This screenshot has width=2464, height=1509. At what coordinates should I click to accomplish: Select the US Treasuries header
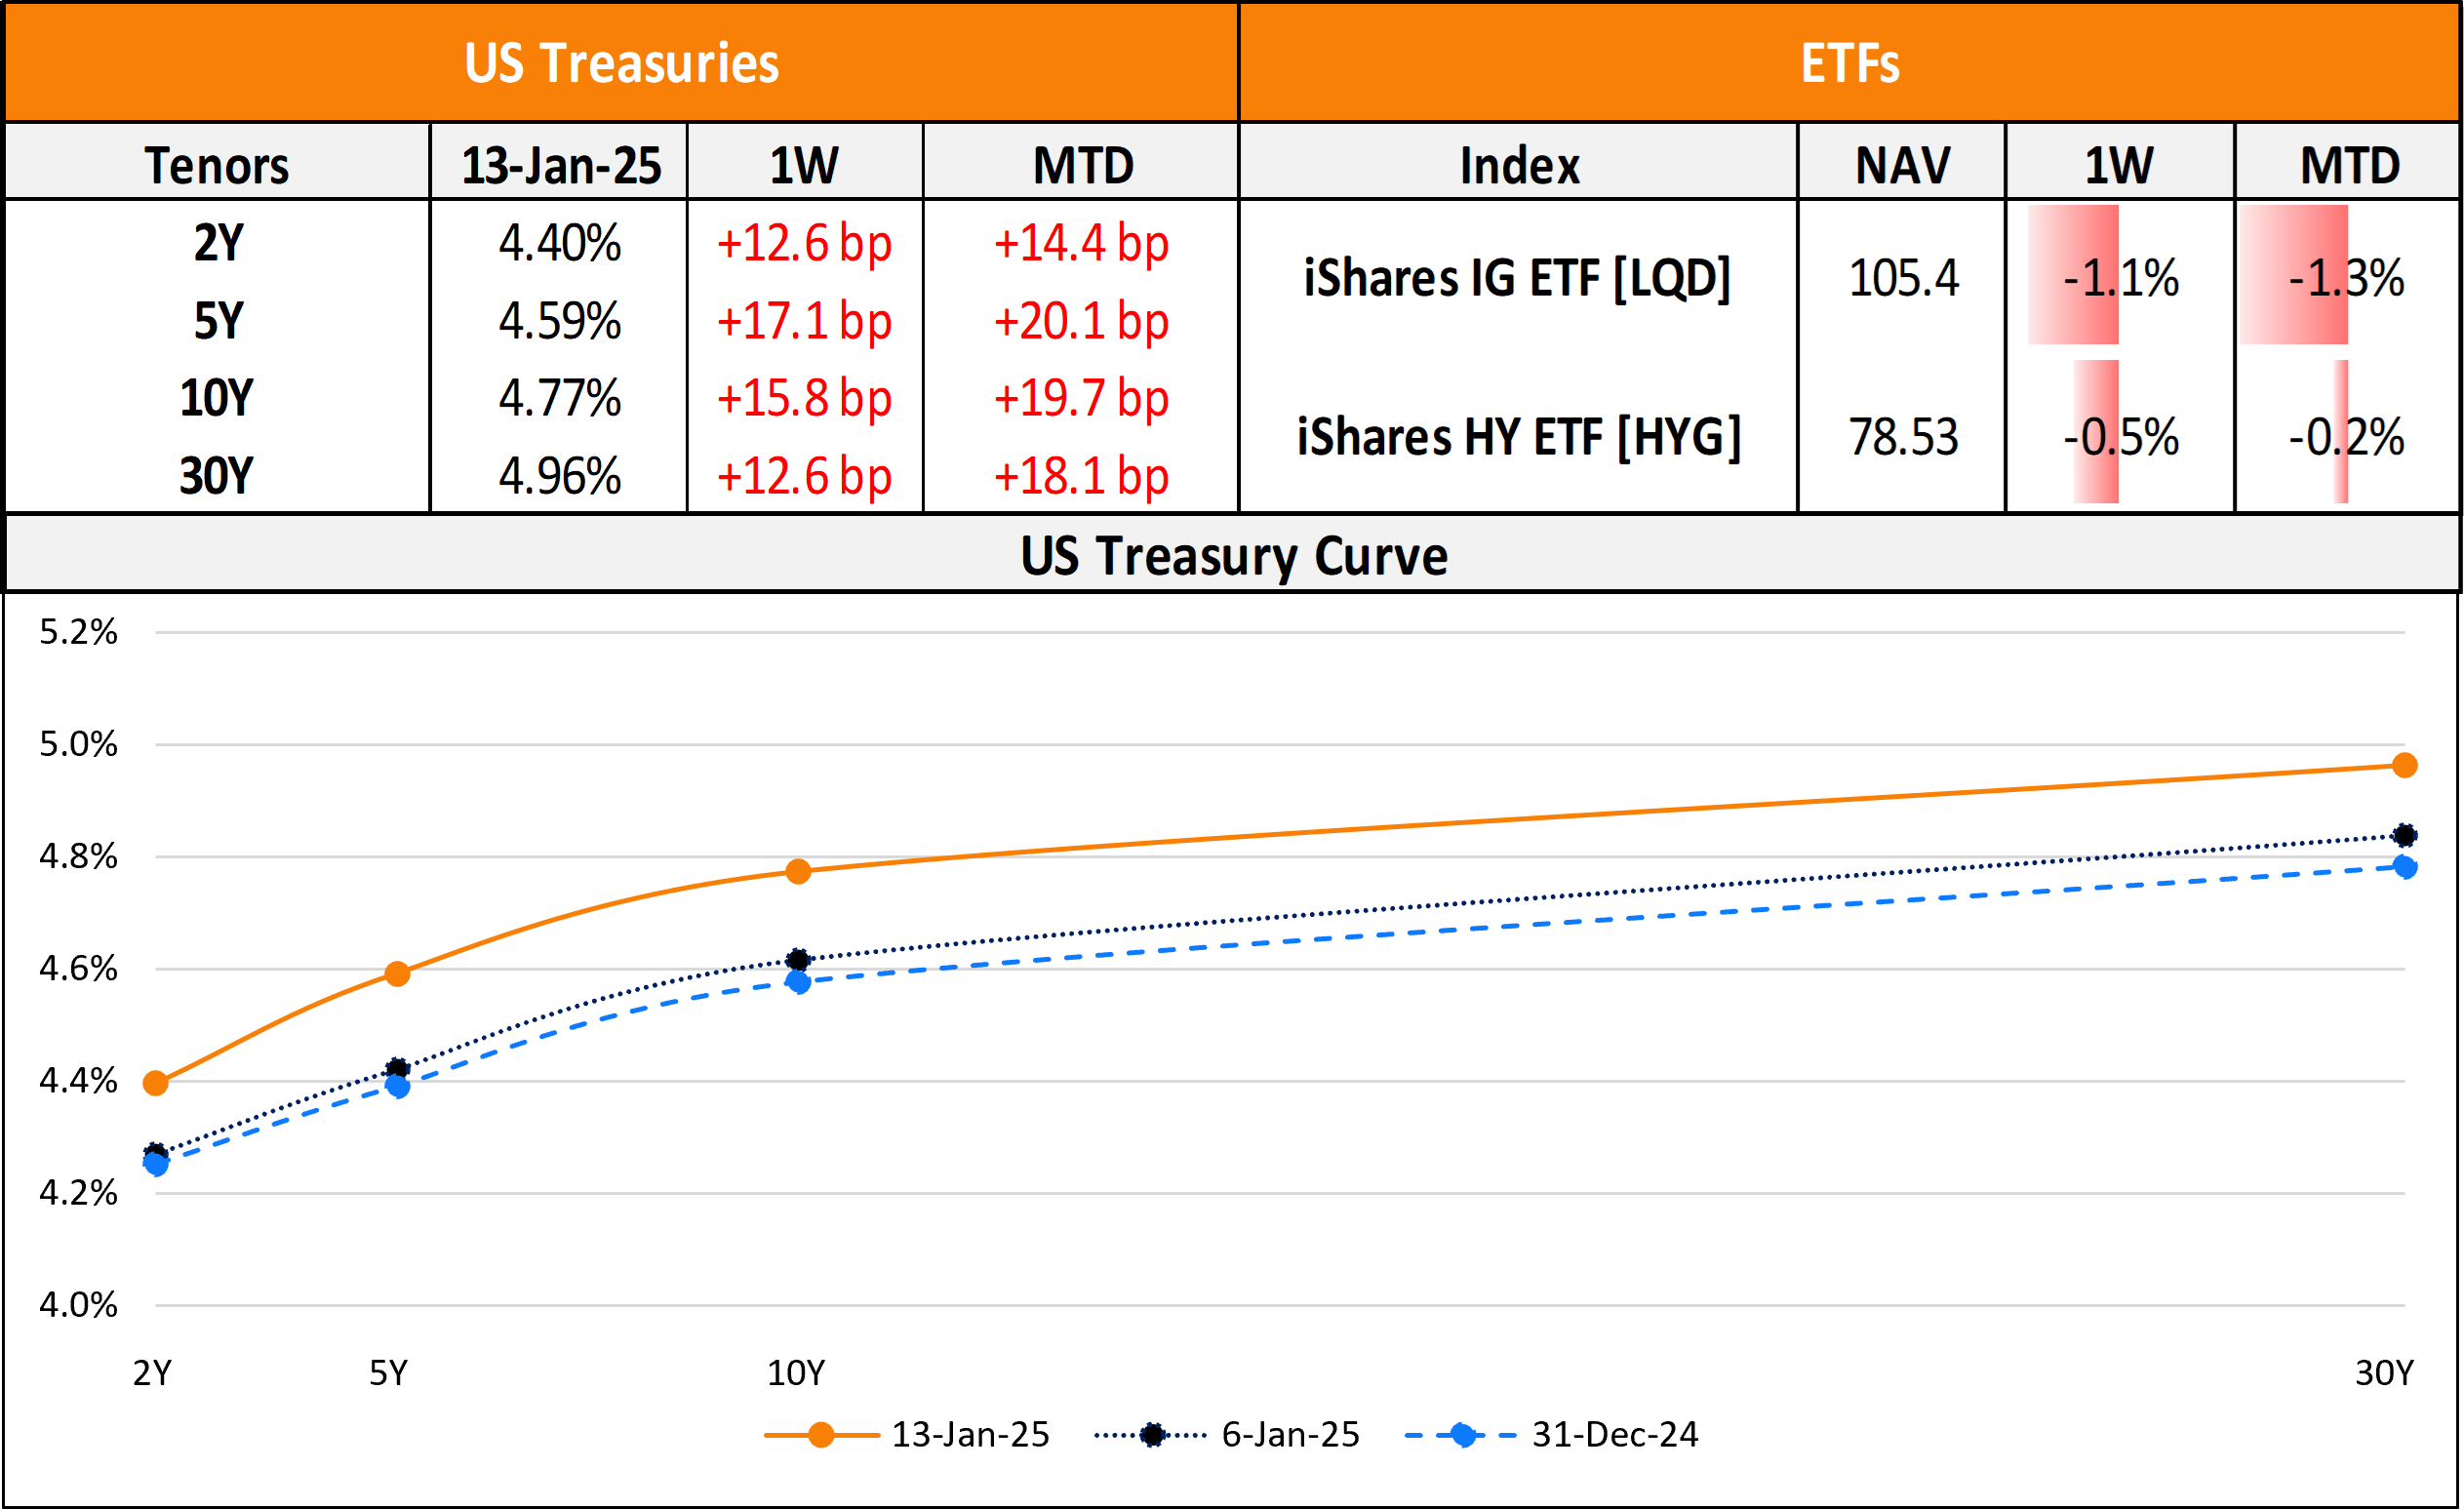point(621,63)
